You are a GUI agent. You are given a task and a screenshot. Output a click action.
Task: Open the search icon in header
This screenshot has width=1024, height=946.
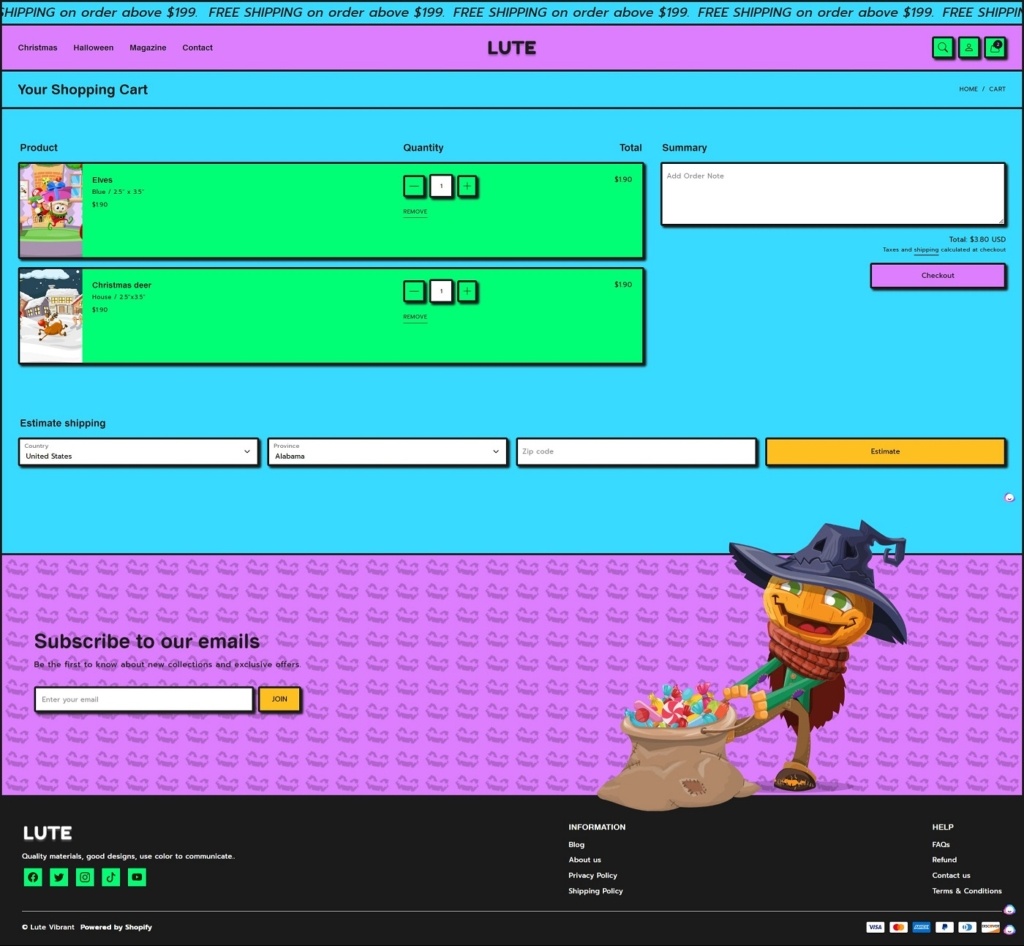coord(942,47)
